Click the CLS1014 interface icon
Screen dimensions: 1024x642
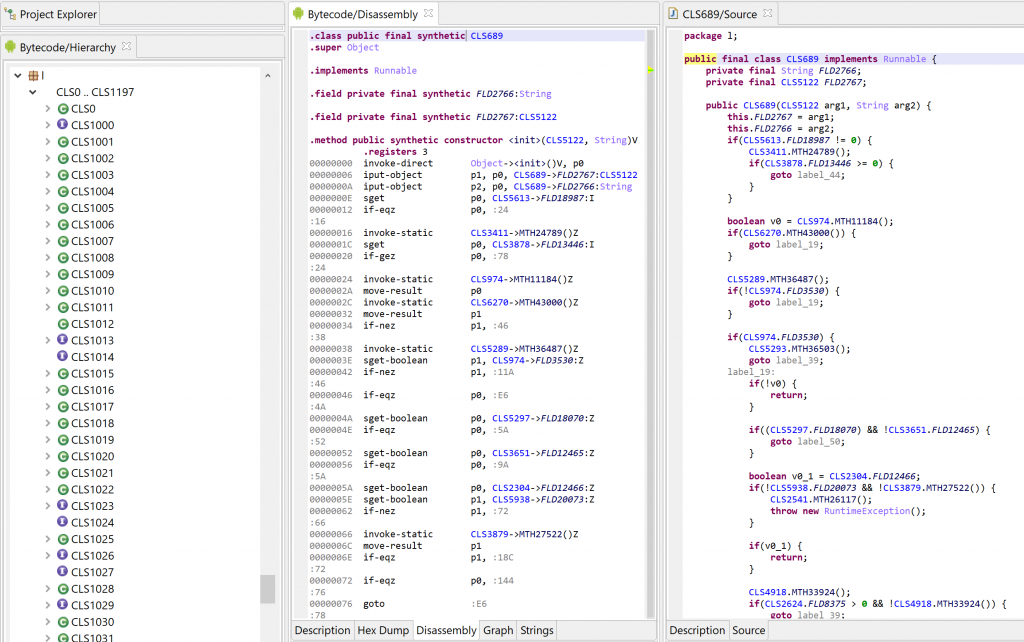(63, 357)
